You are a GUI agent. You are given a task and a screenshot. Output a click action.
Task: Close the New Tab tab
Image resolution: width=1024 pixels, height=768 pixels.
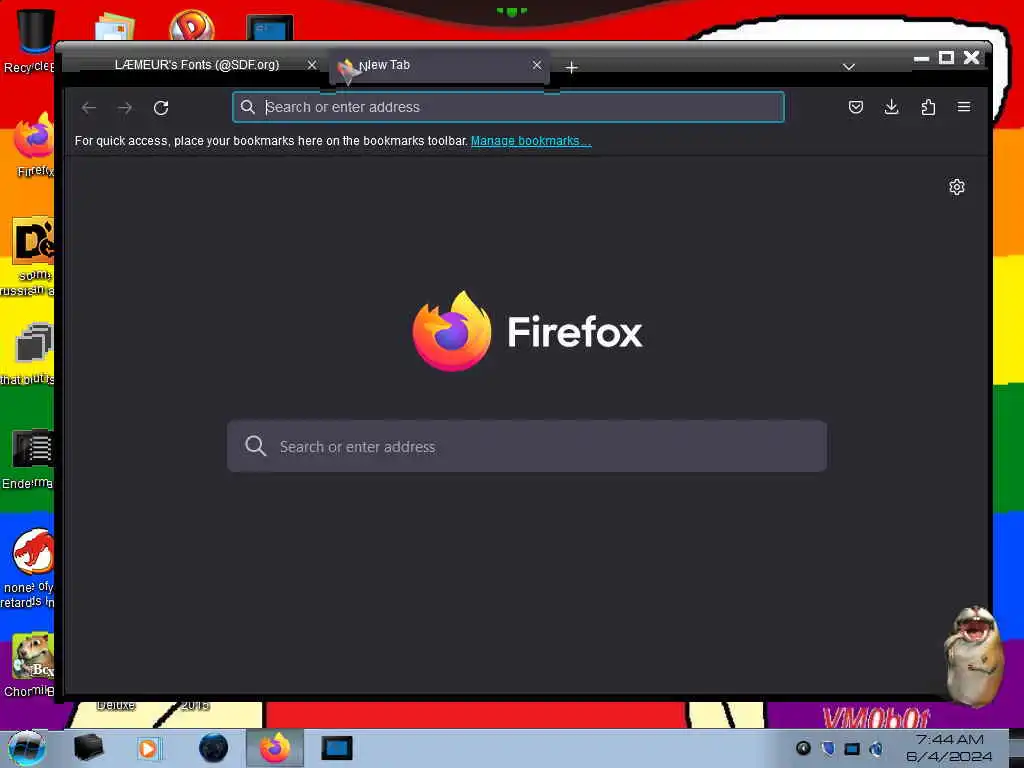click(537, 65)
